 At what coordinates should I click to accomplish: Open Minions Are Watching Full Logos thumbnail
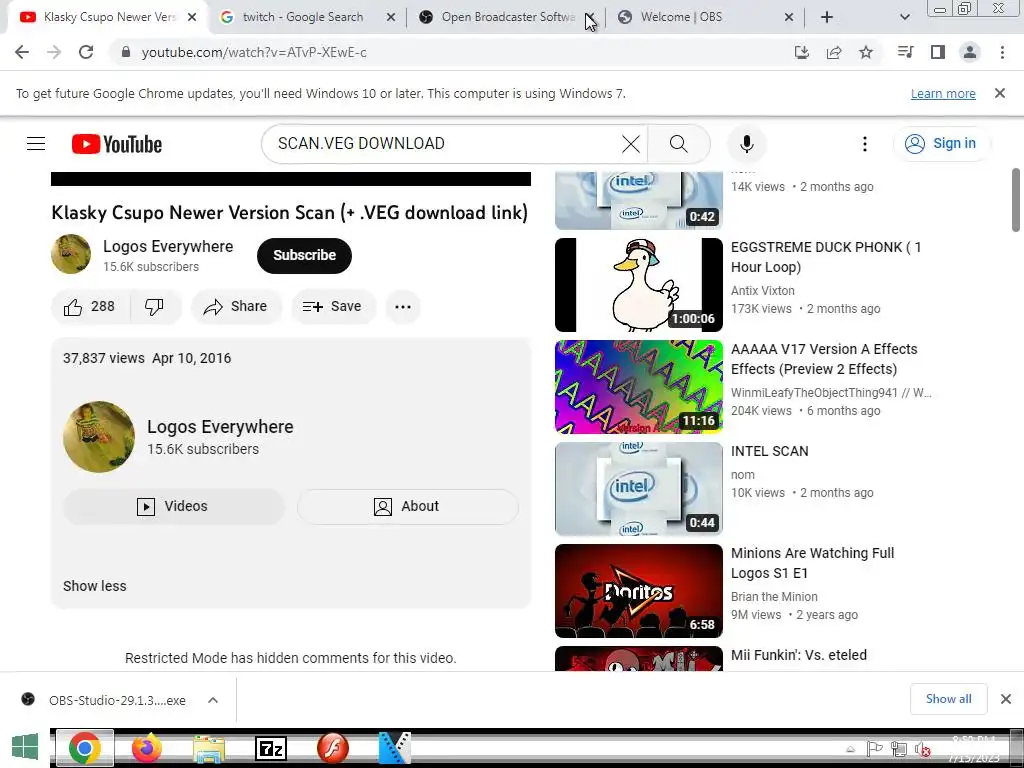[639, 591]
